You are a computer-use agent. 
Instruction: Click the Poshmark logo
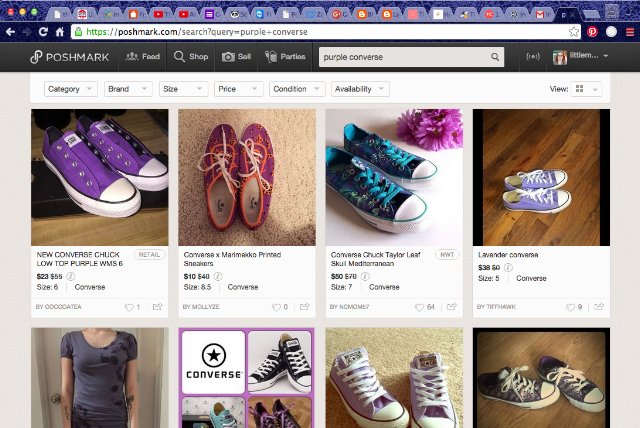pyautogui.click(x=70, y=57)
